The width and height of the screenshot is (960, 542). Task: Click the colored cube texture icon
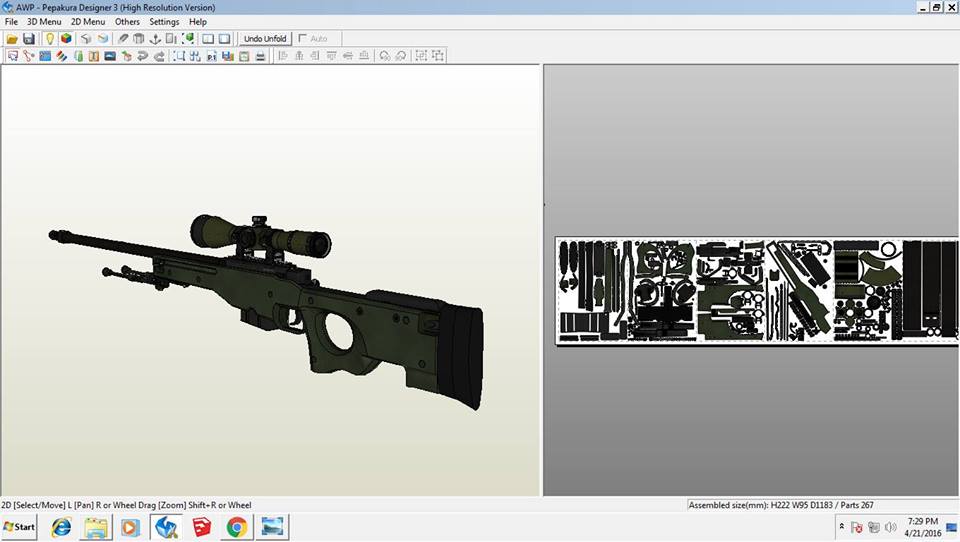pos(66,39)
